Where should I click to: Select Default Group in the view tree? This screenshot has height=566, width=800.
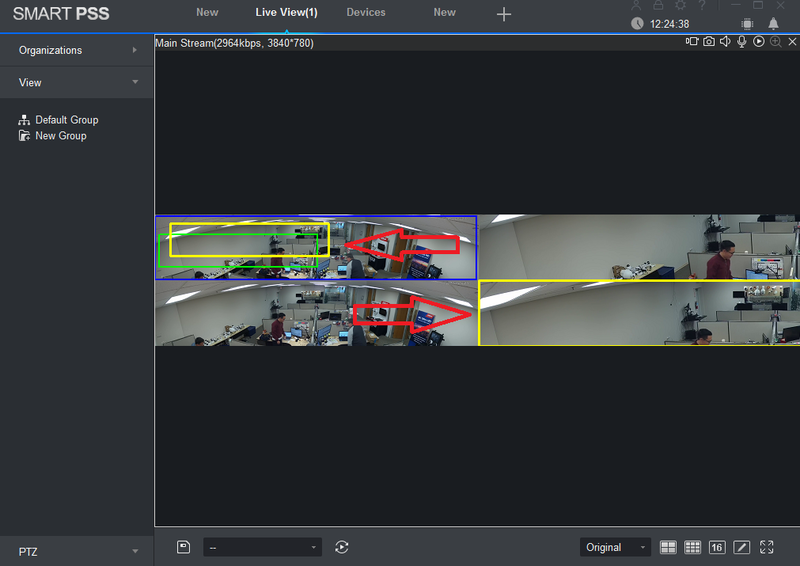66,120
